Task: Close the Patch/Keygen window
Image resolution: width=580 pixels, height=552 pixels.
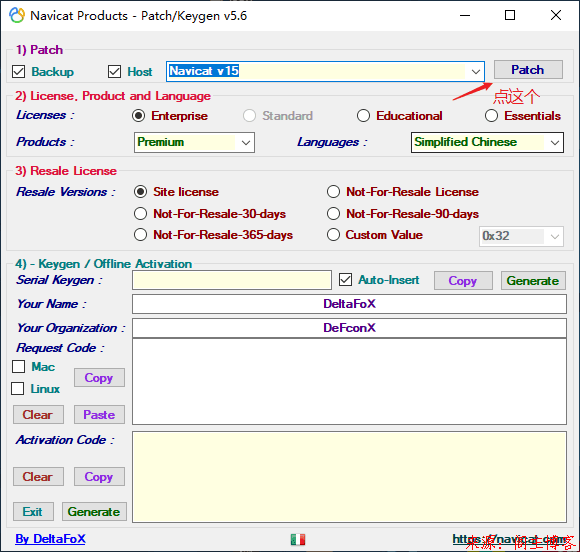Action: [556, 16]
